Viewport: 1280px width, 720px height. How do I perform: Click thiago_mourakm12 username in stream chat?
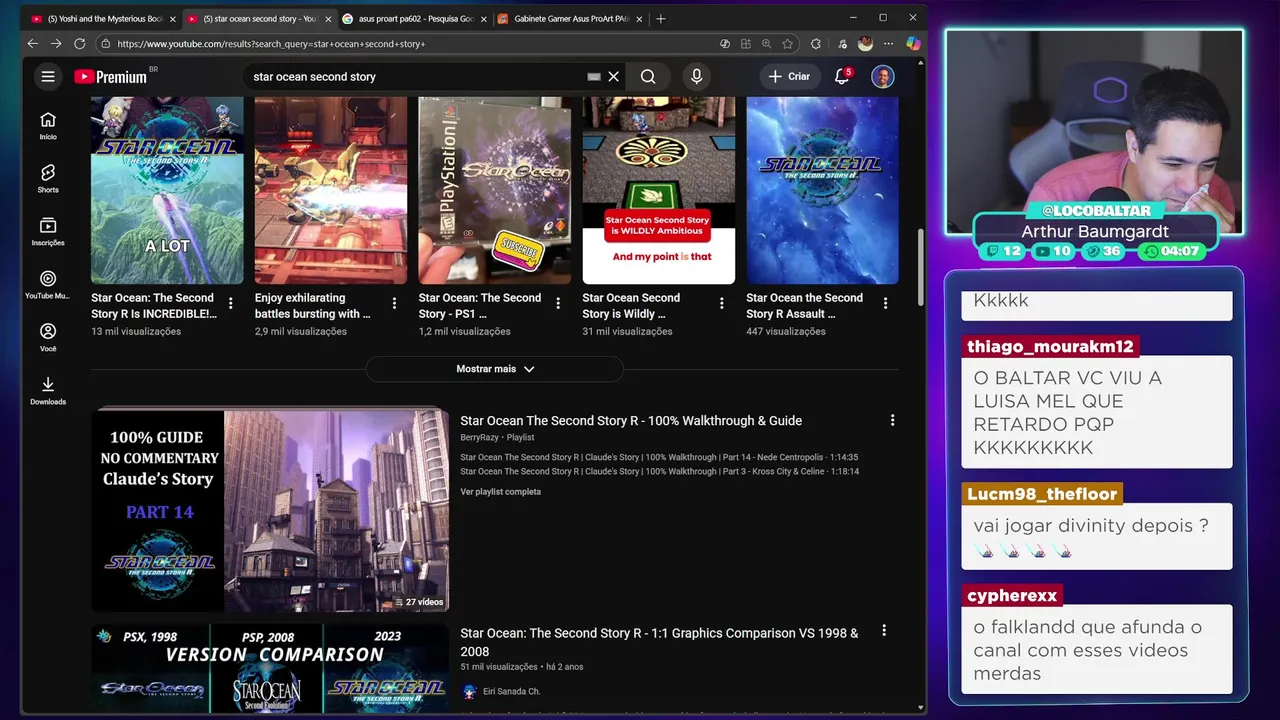point(1050,346)
